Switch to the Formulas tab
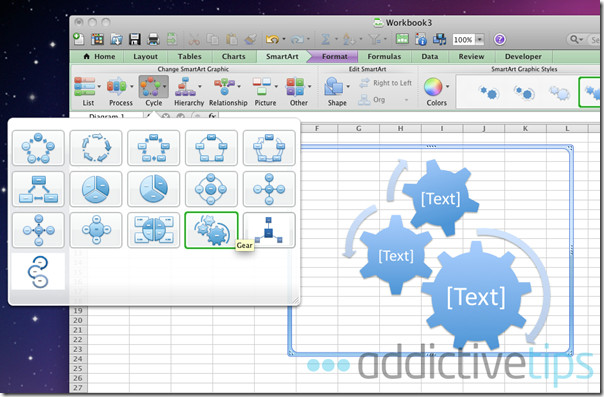Viewport: 604px width, 397px height. tap(384, 57)
